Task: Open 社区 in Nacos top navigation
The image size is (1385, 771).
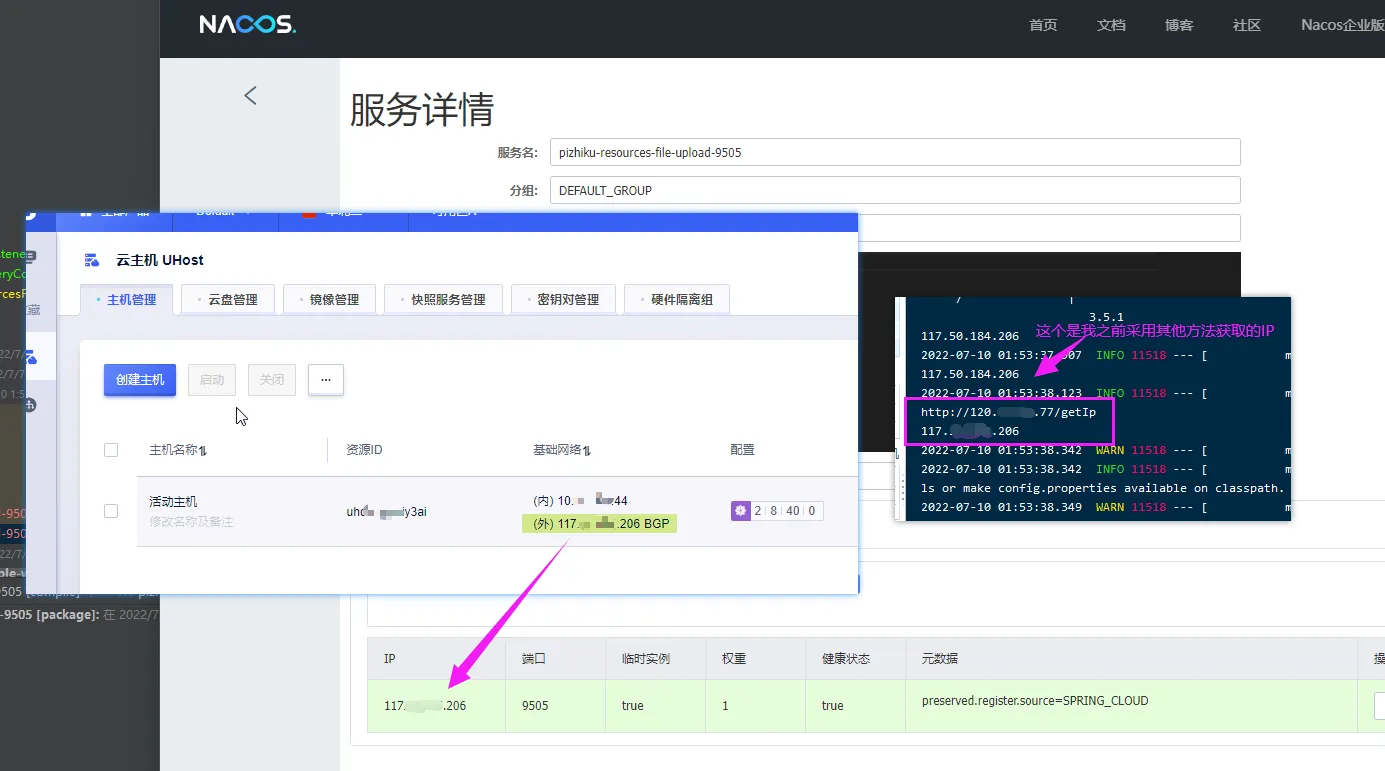Action: click(1247, 25)
